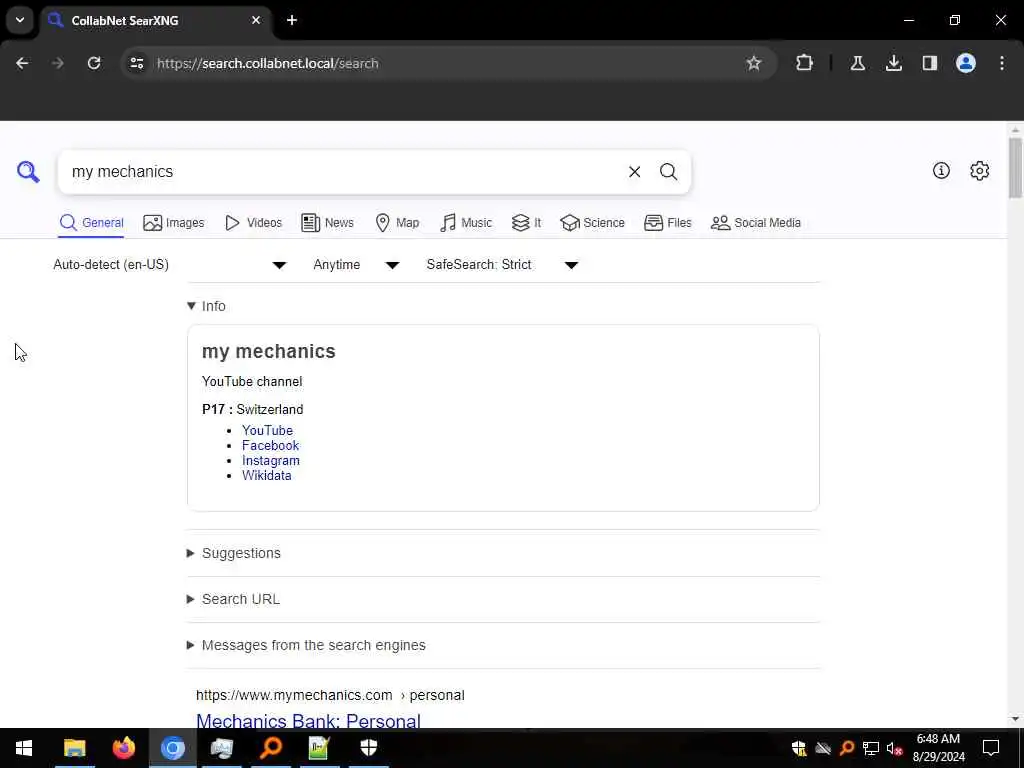This screenshot has width=1024, height=768.
Task: Switch to Map tab
Action: (x=398, y=223)
